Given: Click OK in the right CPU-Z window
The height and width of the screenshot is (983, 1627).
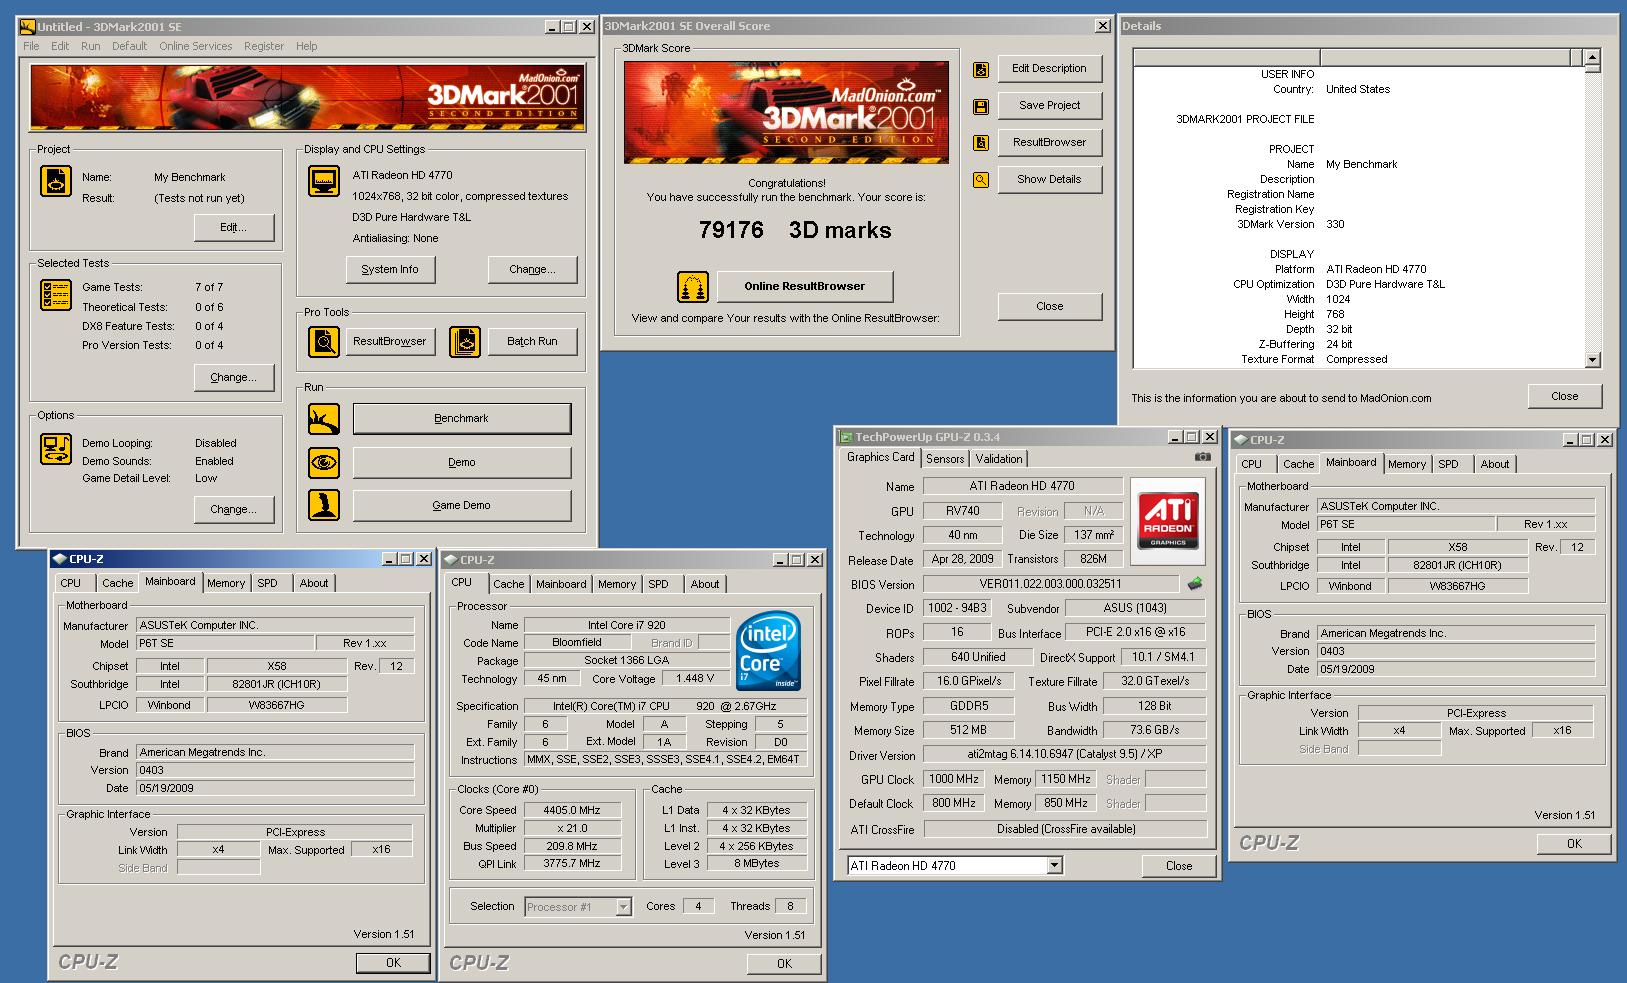Looking at the screenshot, I should 1574,844.
